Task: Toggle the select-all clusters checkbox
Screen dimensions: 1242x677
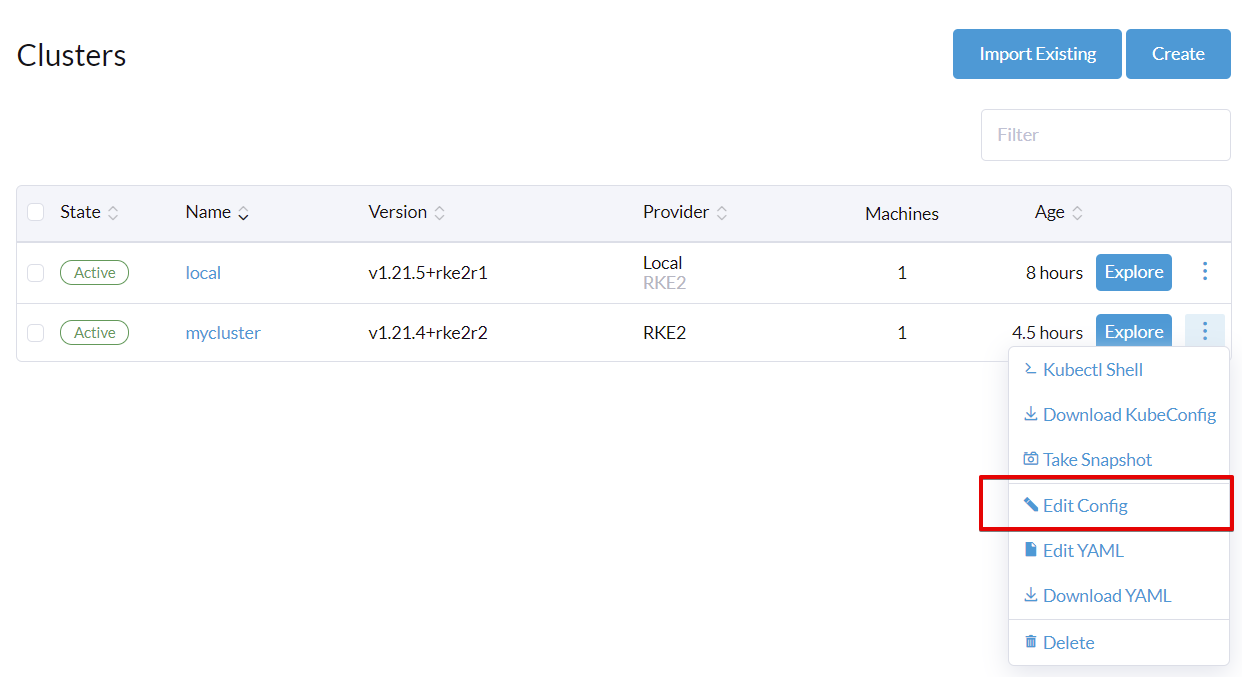Action: click(x=36, y=212)
